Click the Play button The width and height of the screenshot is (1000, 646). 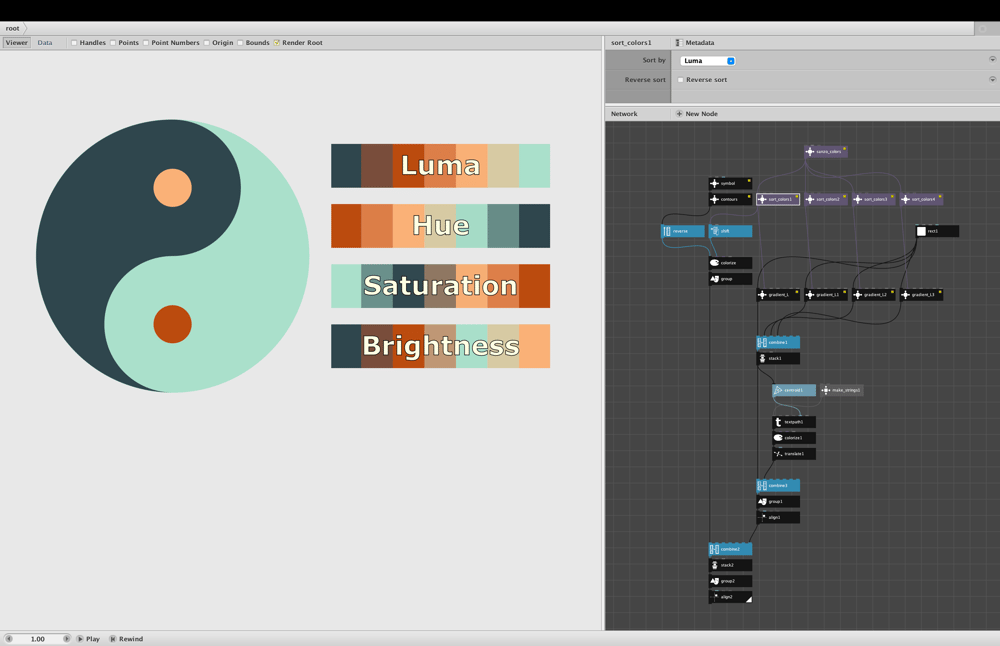point(89,638)
